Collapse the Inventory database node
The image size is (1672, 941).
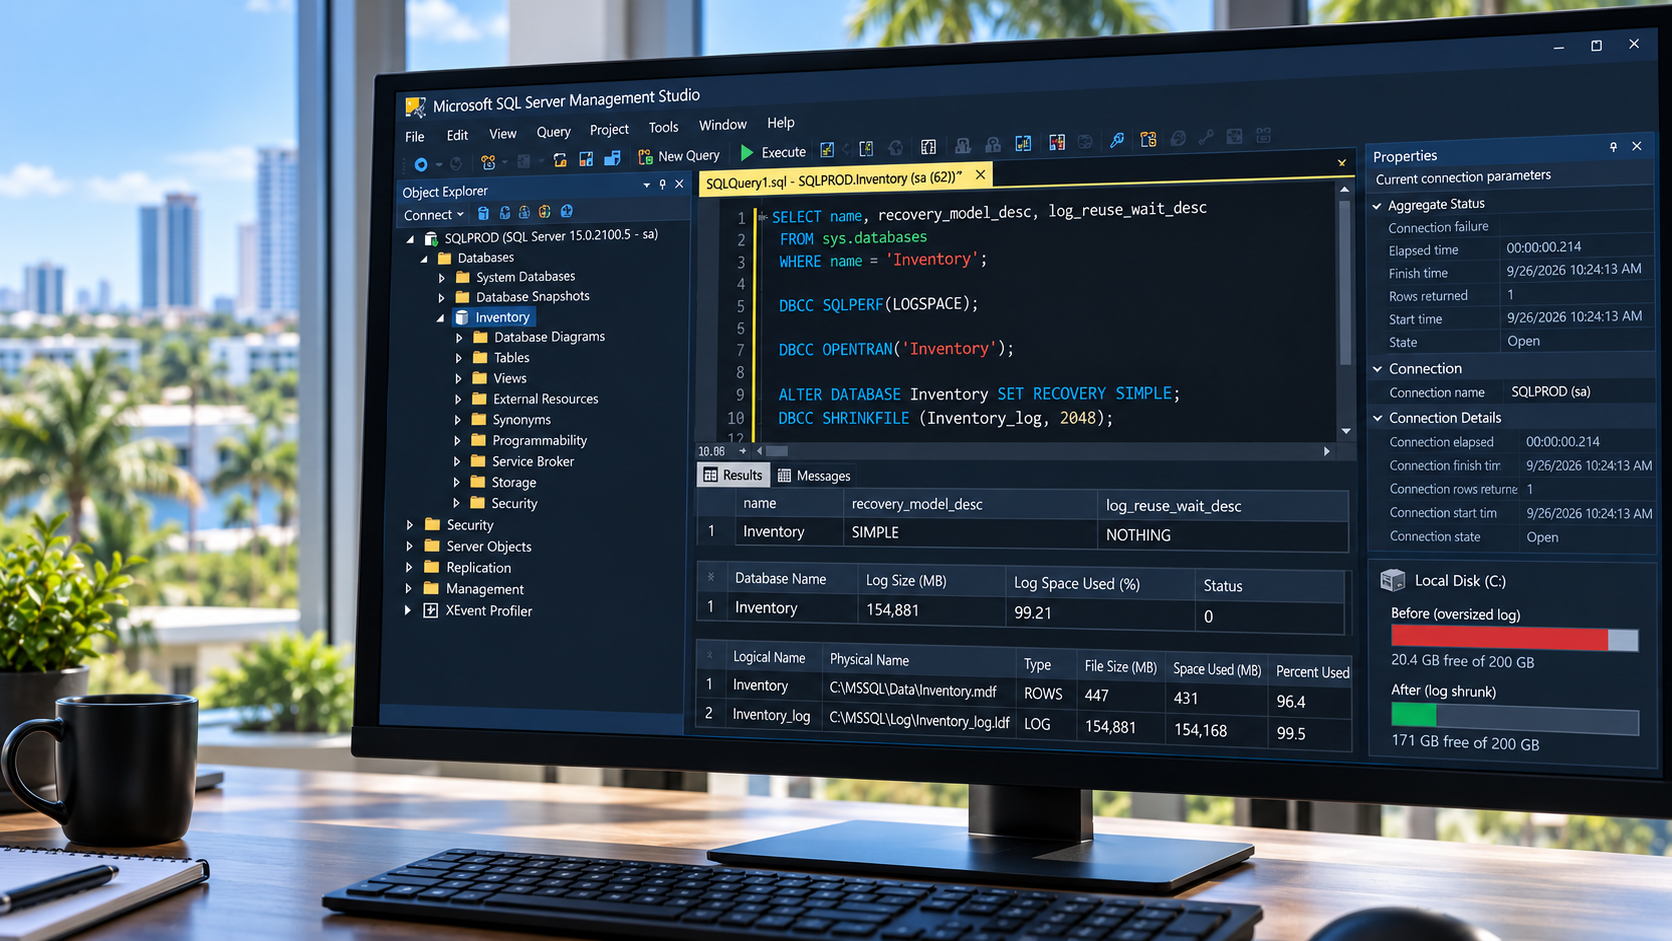[440, 318]
